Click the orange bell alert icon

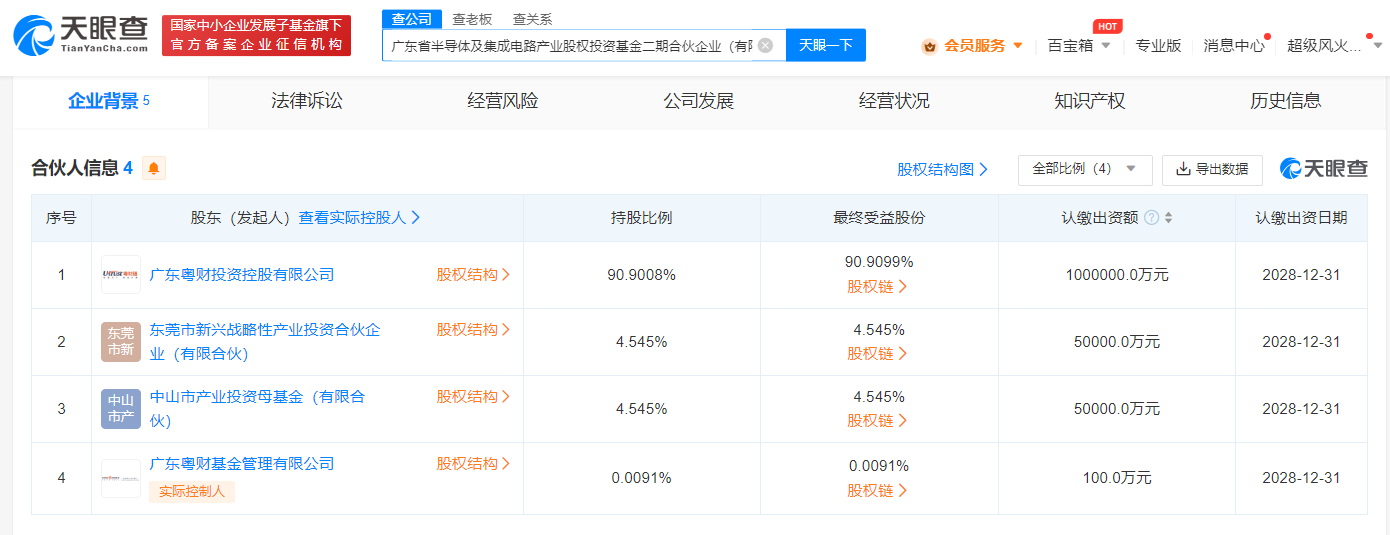(x=153, y=169)
